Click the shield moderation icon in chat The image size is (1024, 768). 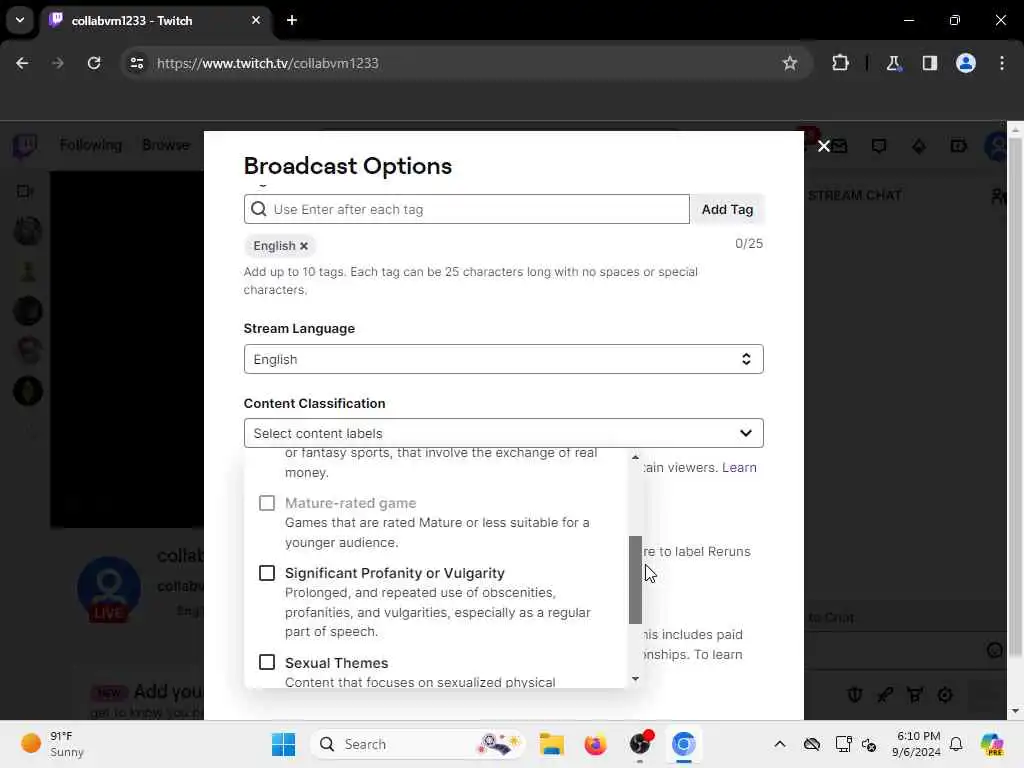coord(855,695)
